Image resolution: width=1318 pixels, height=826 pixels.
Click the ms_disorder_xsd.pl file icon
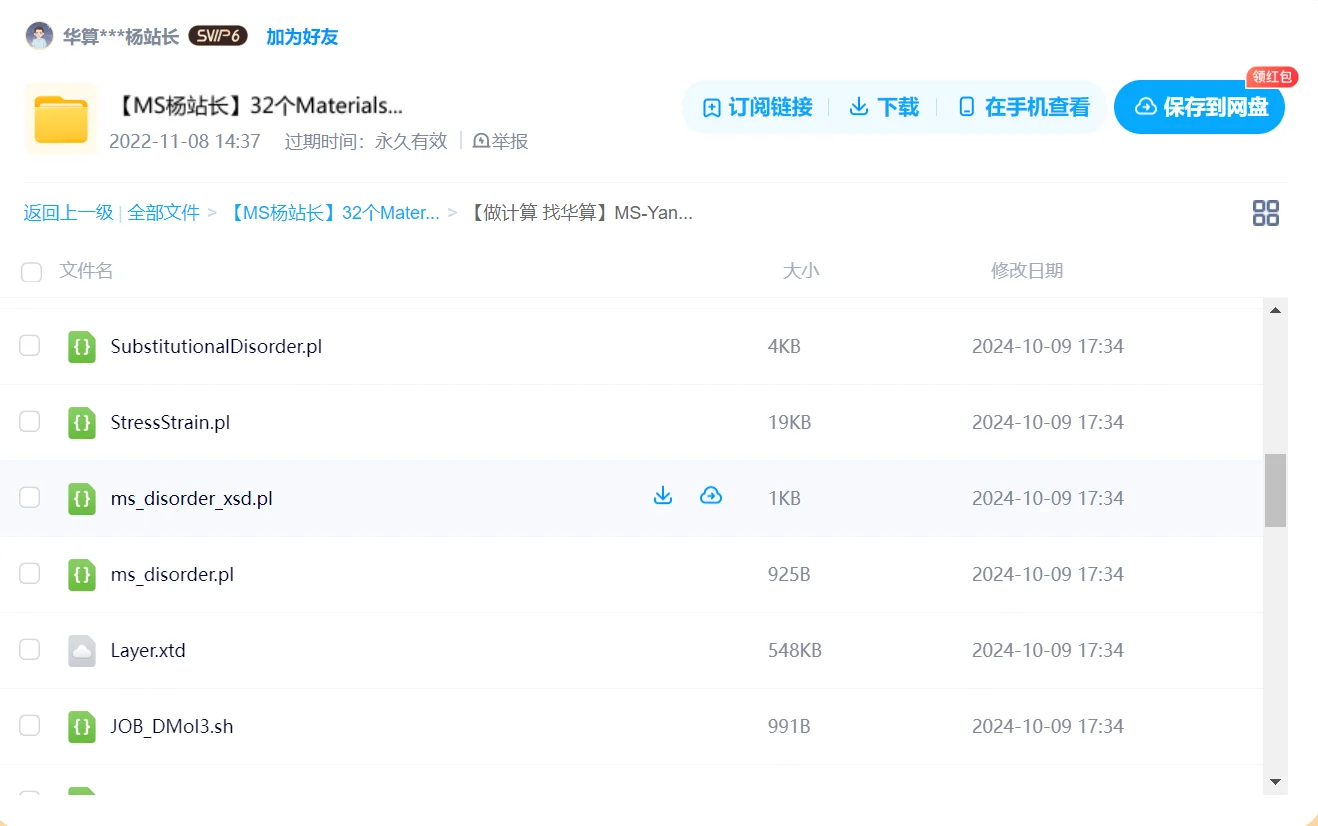[x=82, y=499]
